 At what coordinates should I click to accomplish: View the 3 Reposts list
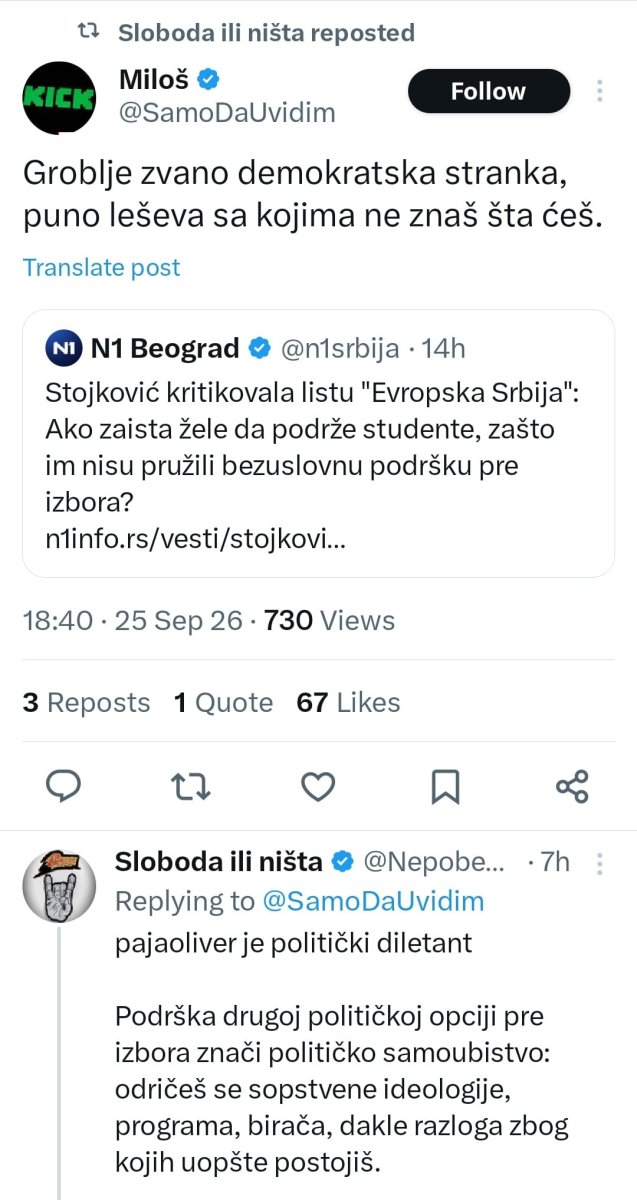click(x=86, y=703)
